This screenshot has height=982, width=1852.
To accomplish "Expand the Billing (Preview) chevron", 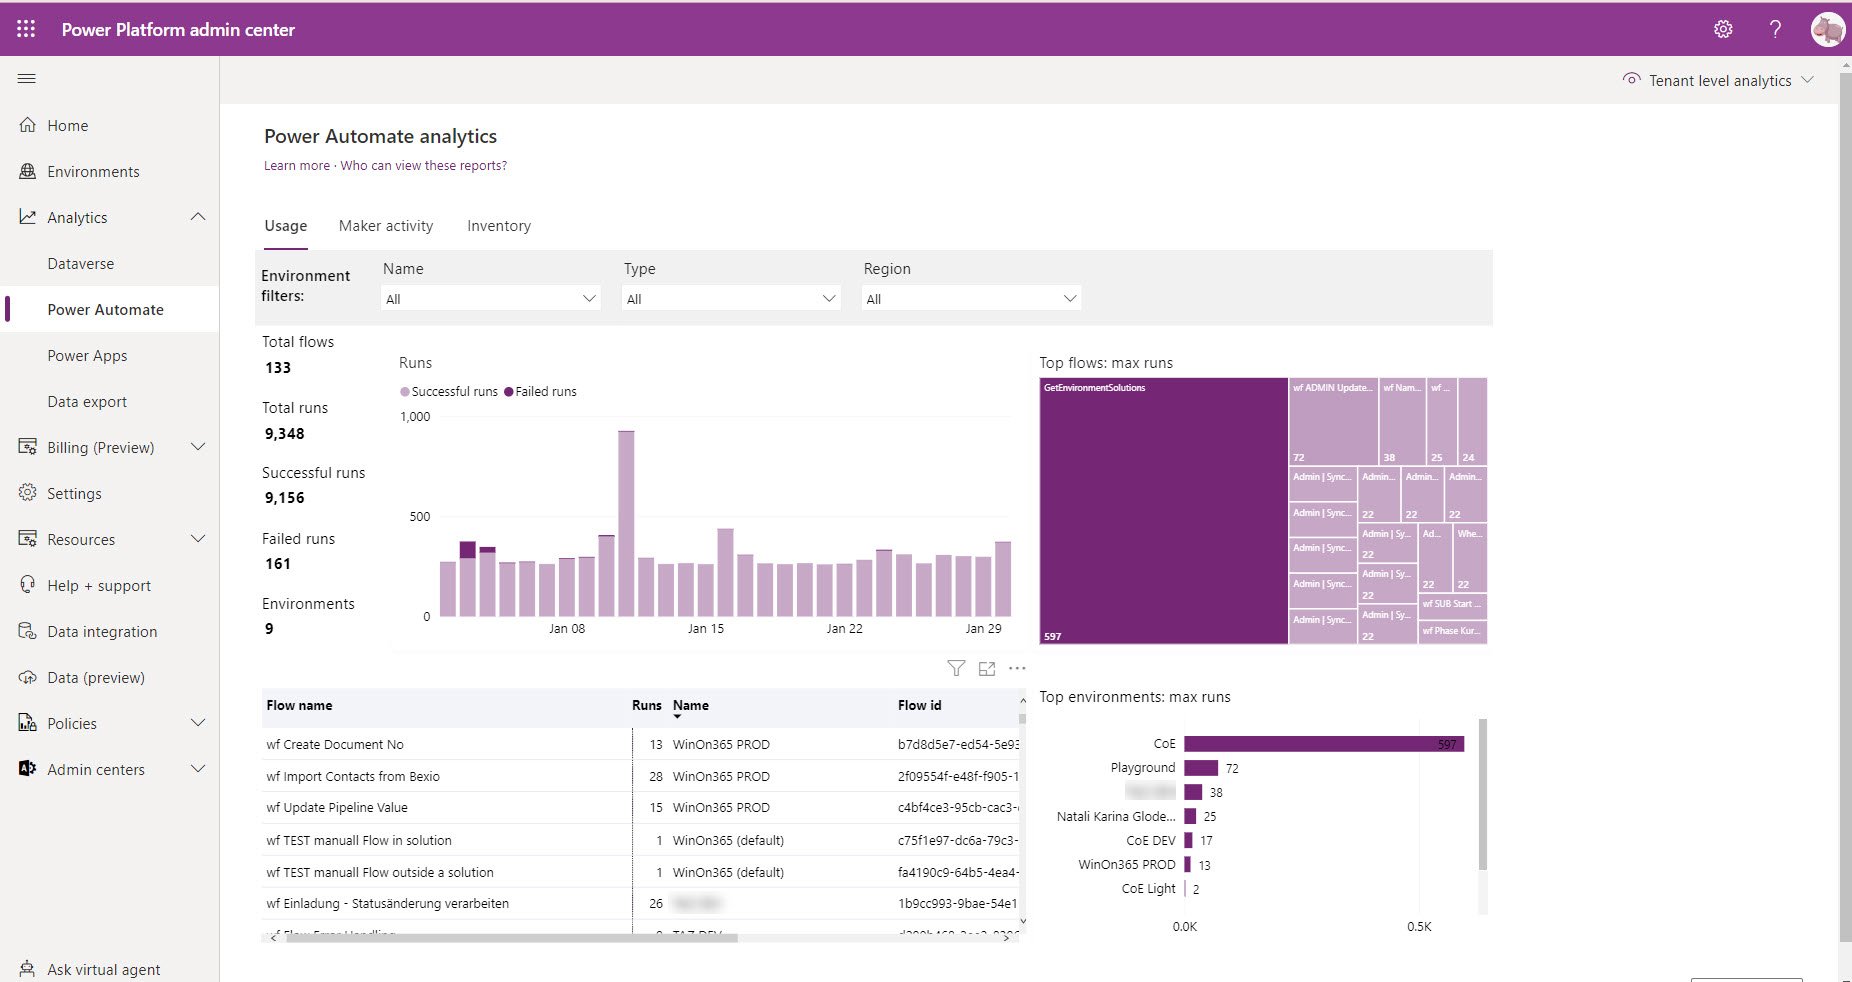I will point(198,447).
